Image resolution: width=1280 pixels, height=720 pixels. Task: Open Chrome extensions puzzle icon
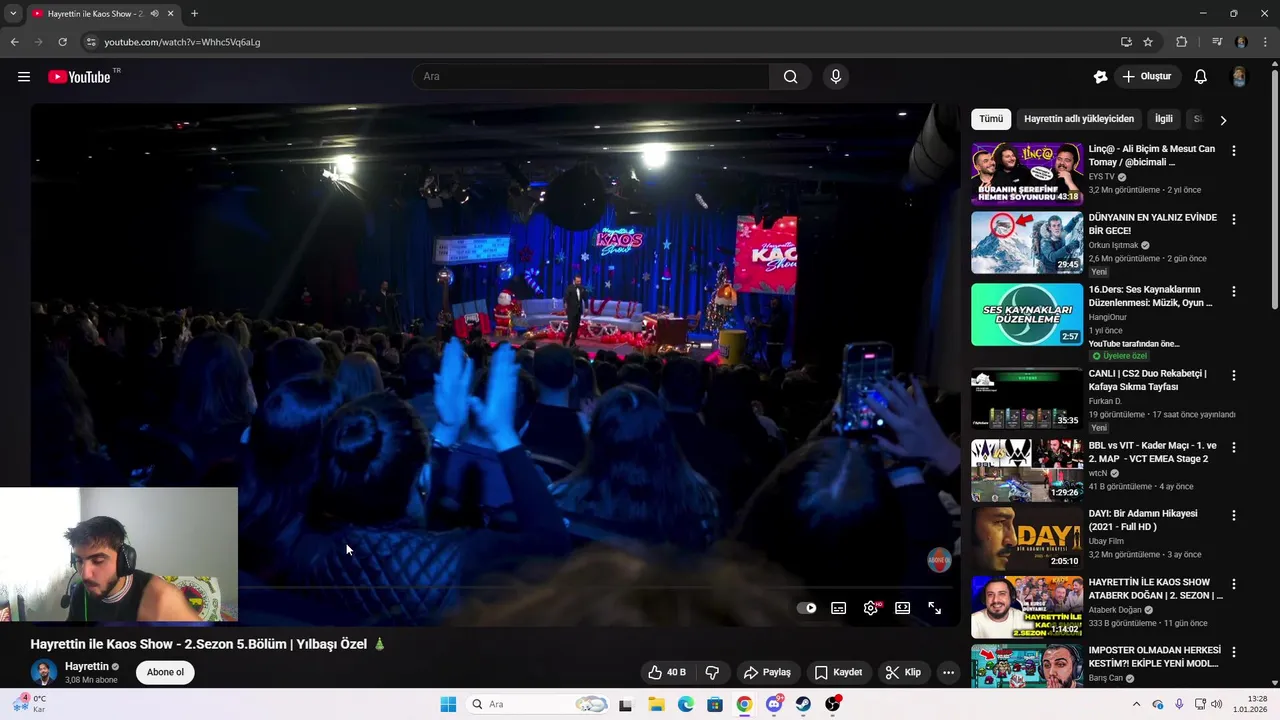tap(1182, 42)
